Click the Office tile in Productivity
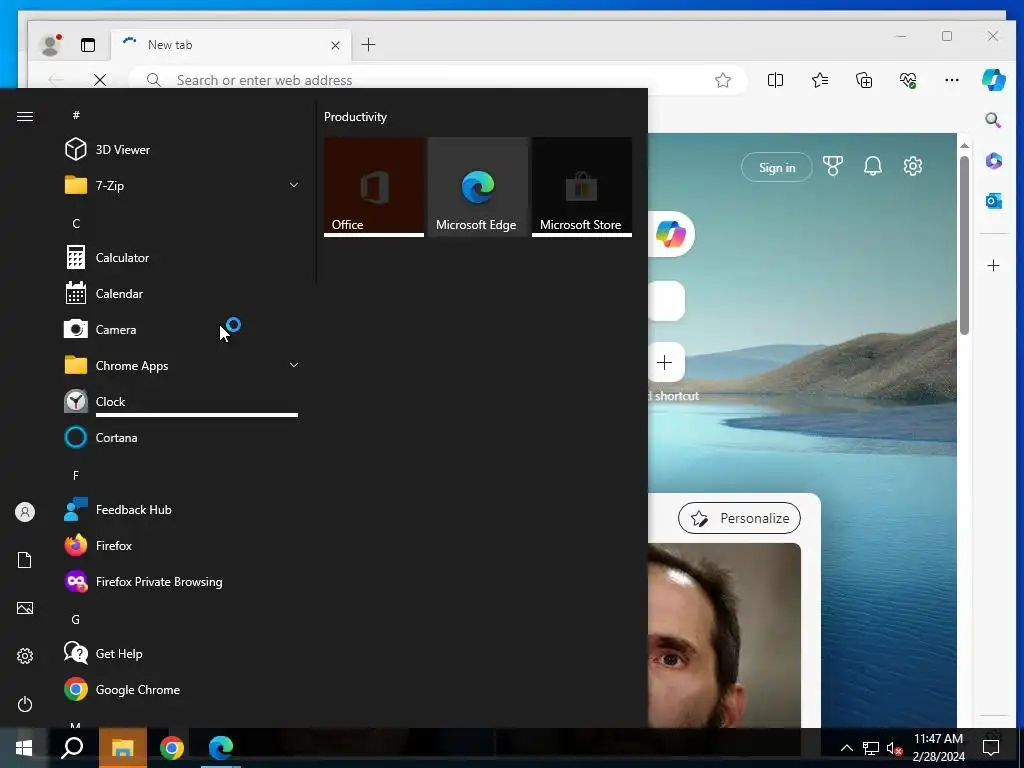The image size is (1024, 768). pyautogui.click(x=374, y=187)
